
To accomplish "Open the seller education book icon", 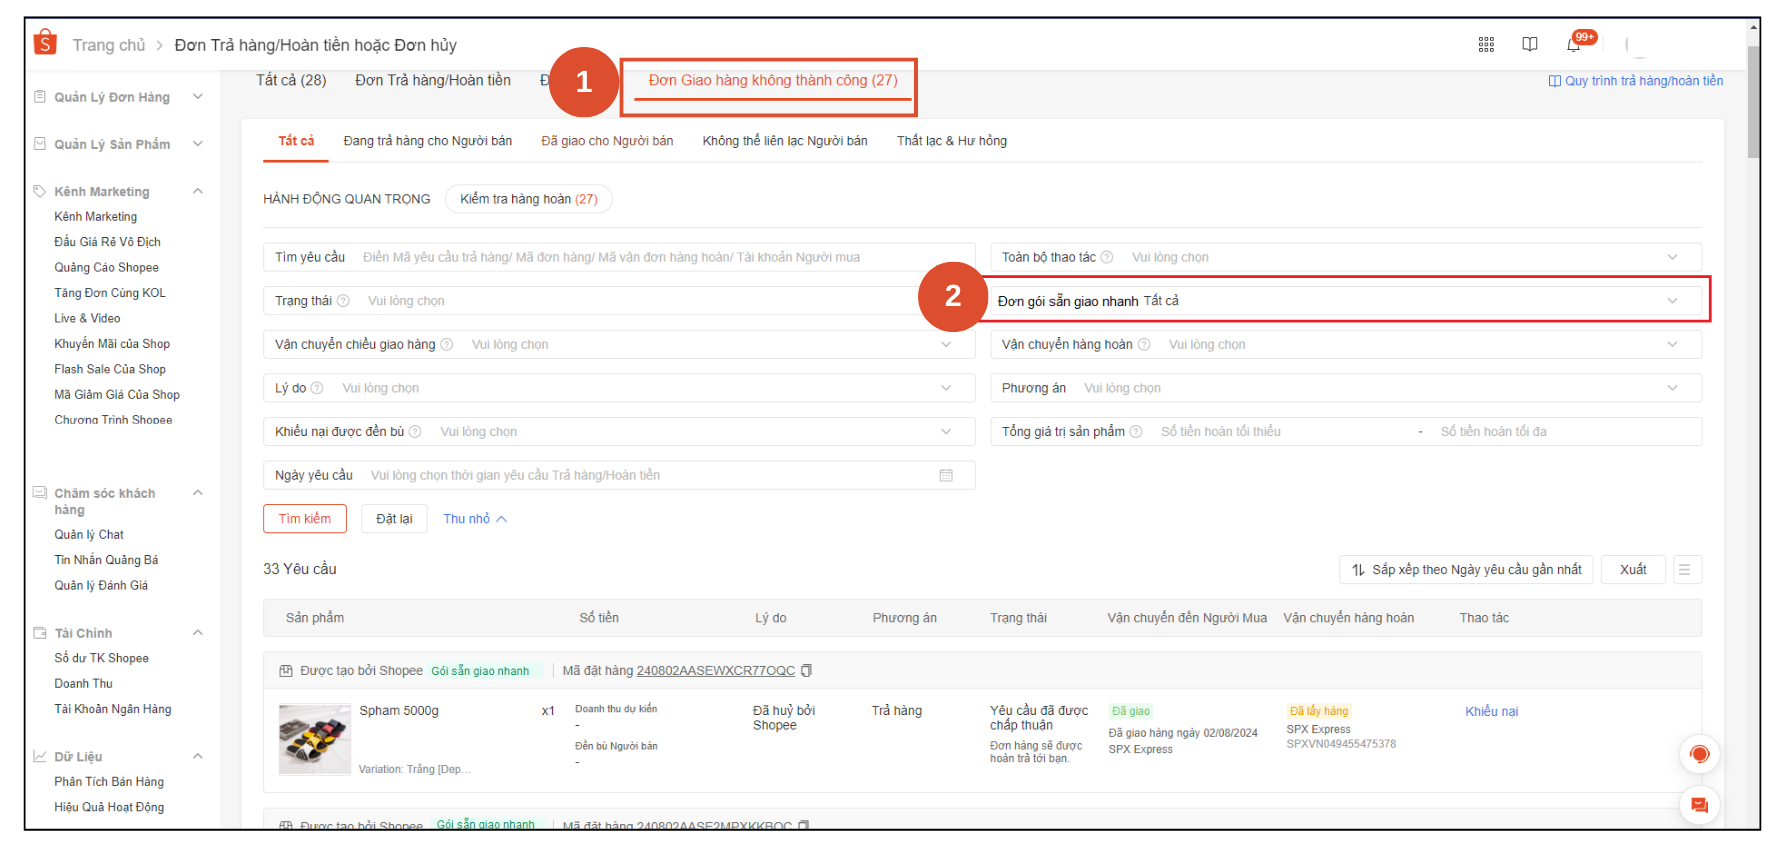I will (x=1529, y=44).
